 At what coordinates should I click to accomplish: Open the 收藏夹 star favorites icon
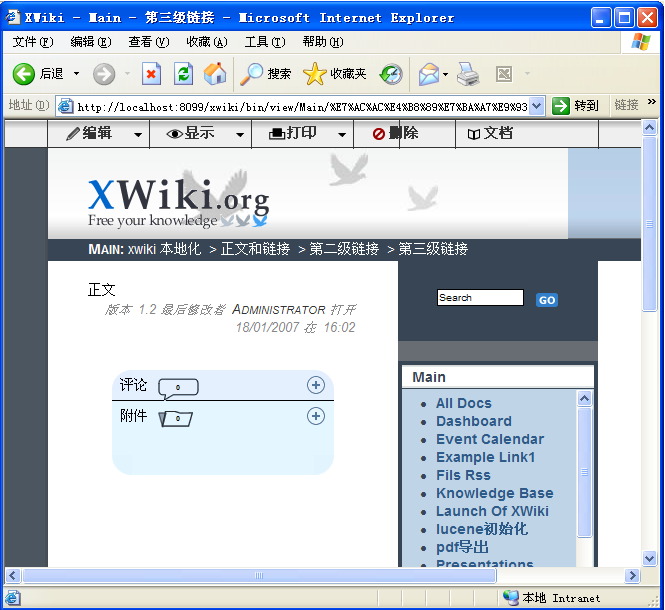click(x=314, y=74)
